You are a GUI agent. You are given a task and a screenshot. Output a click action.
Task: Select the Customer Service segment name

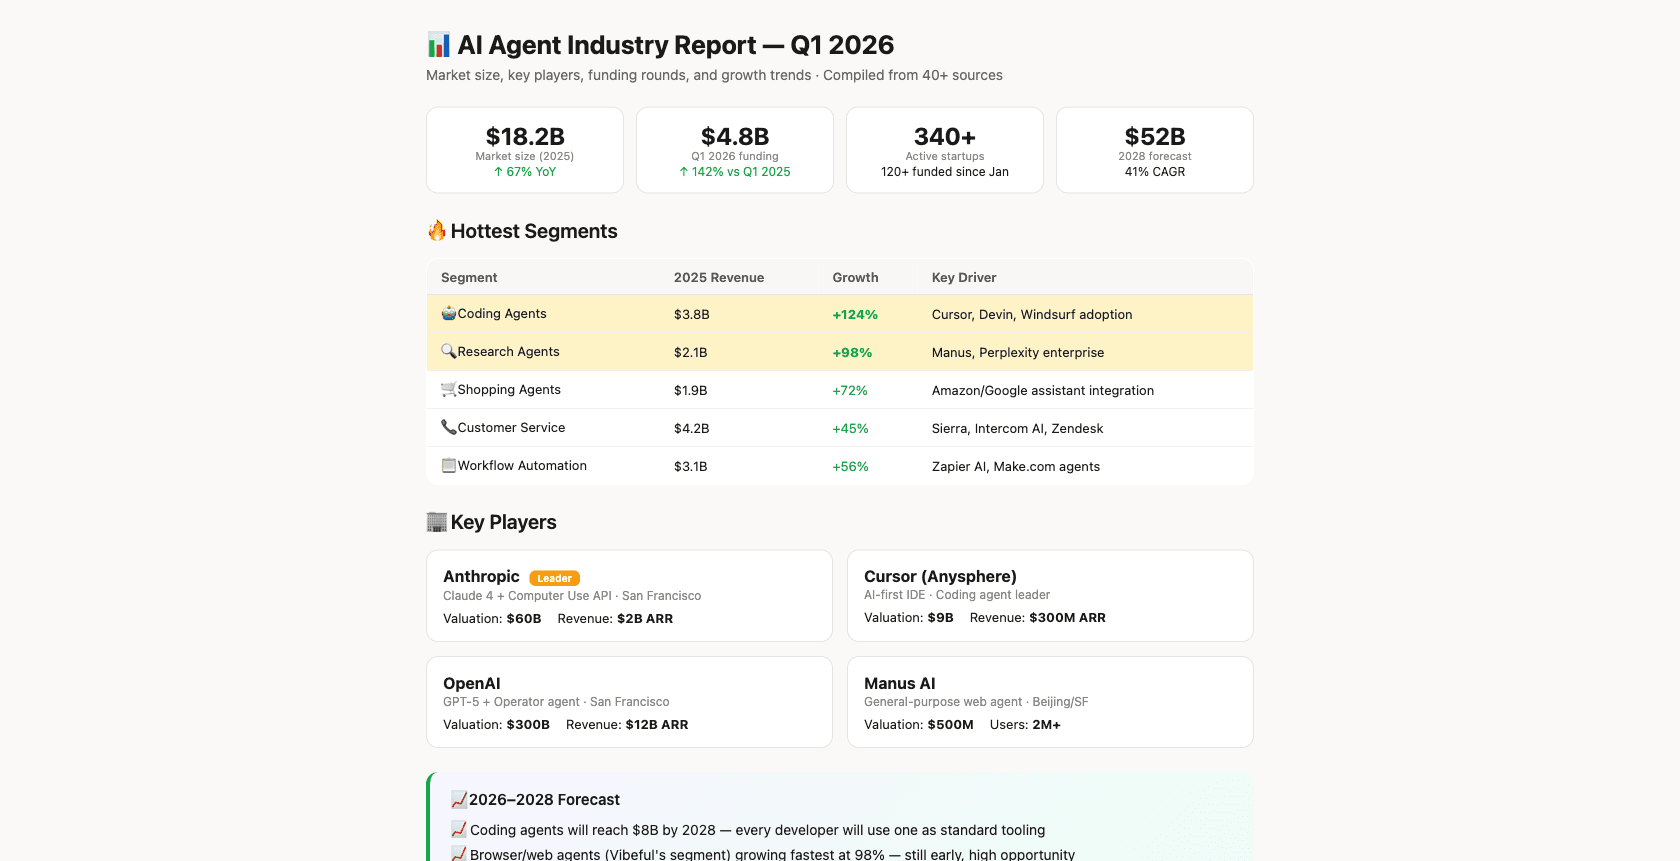511,428
